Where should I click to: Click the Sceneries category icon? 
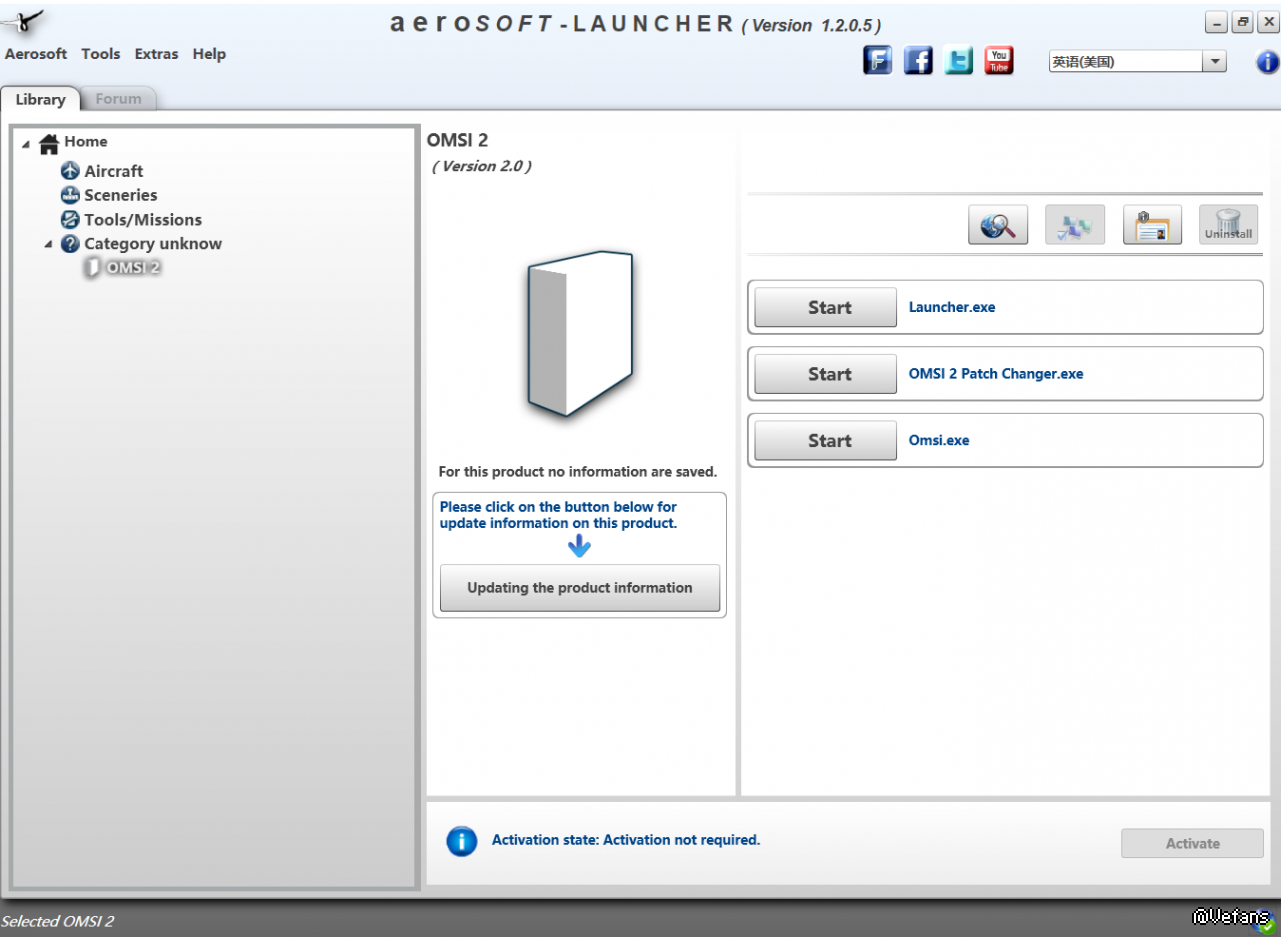pos(70,195)
